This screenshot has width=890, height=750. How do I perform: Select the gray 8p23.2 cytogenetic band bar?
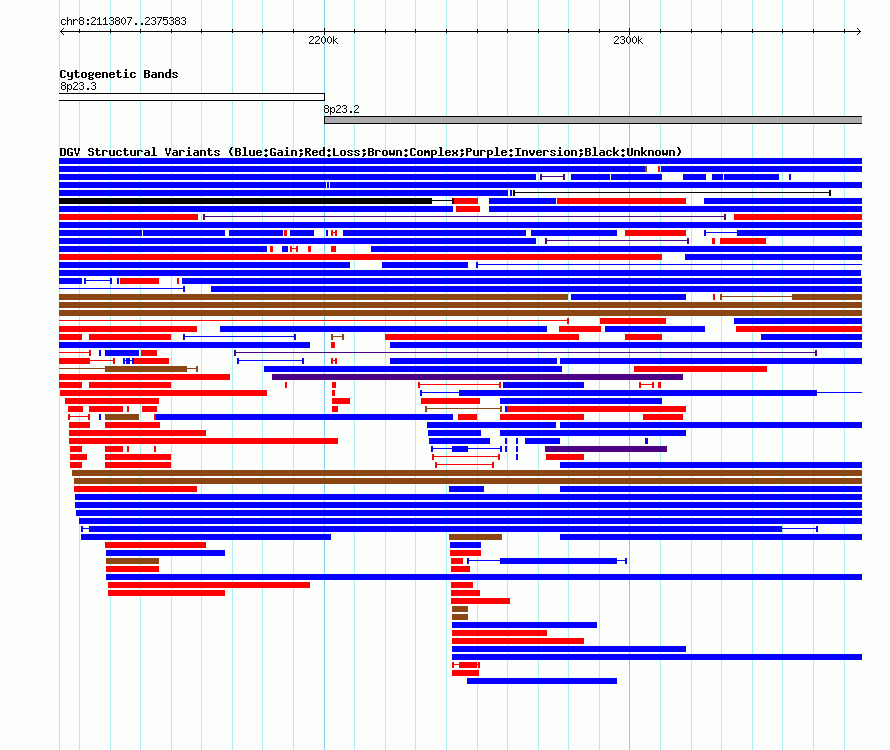pos(593,120)
